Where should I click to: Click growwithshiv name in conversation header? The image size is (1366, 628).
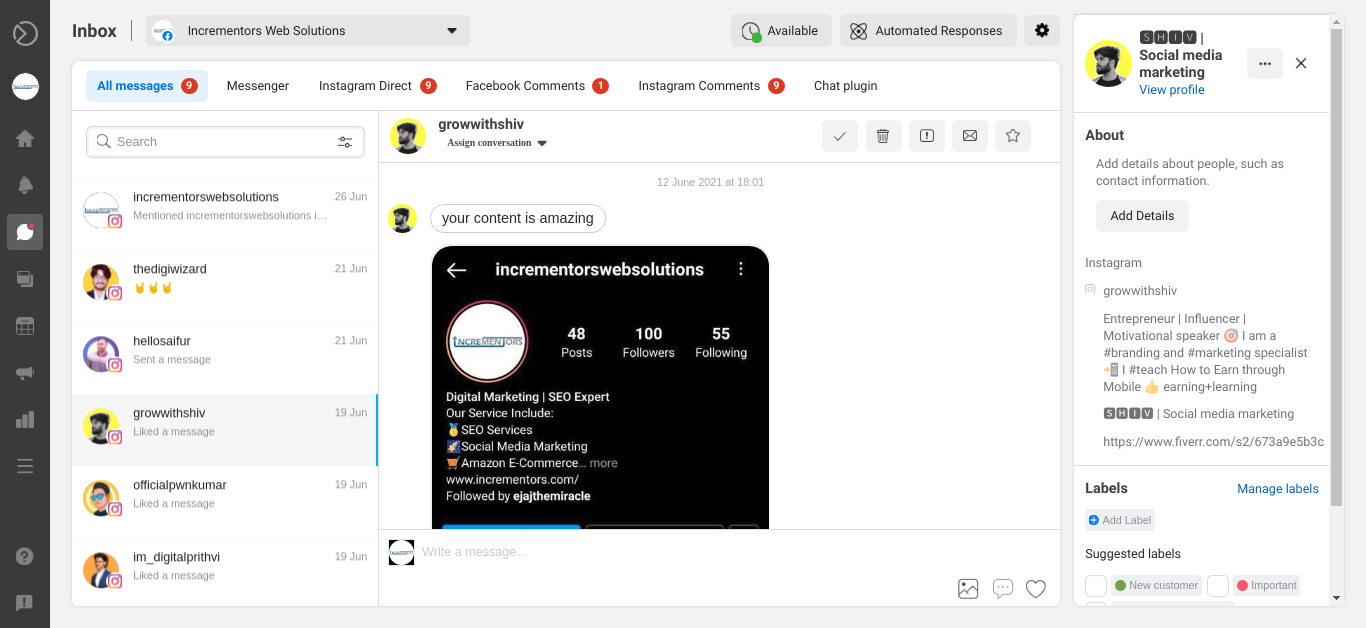pyautogui.click(x=481, y=125)
